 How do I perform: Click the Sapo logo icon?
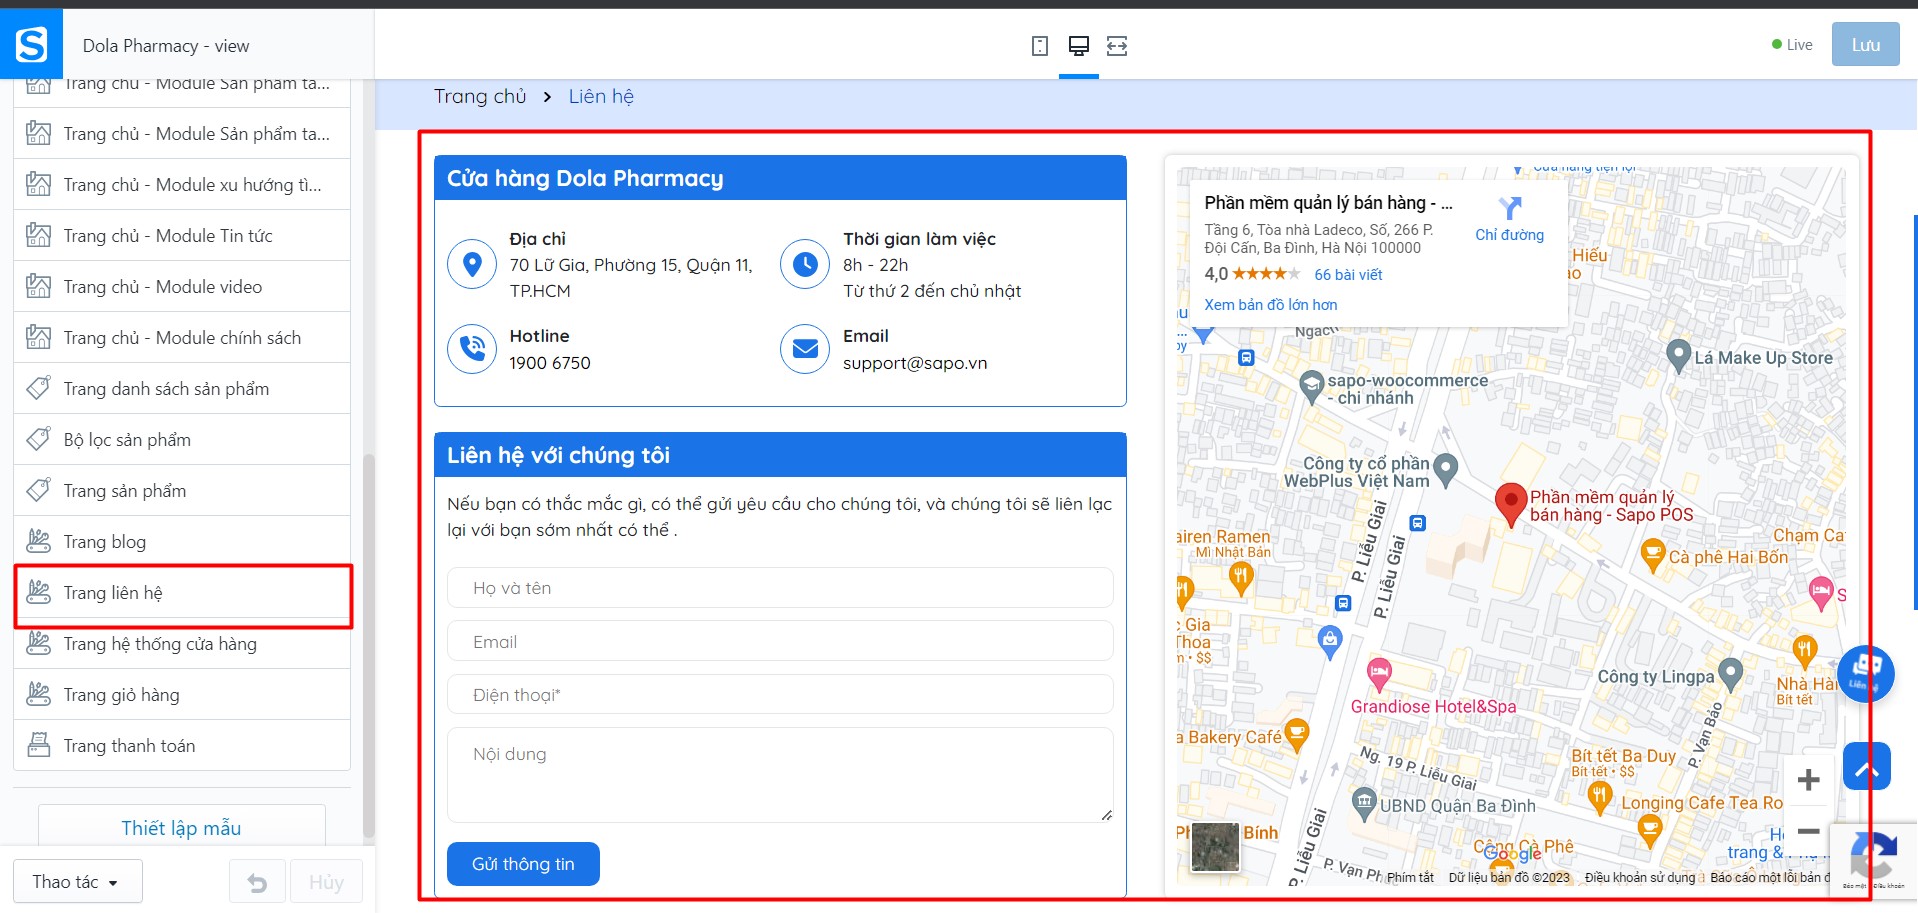click(x=32, y=45)
